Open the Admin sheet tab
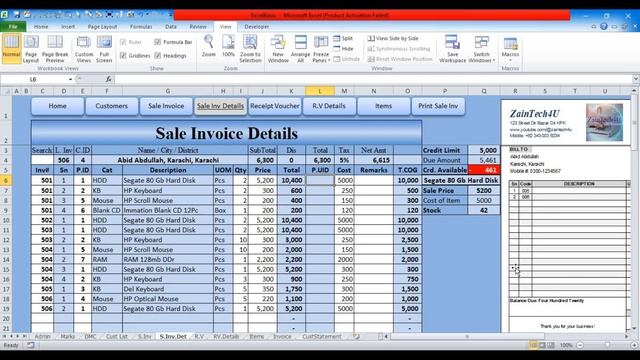The height and width of the screenshot is (360, 640). click(x=42, y=336)
